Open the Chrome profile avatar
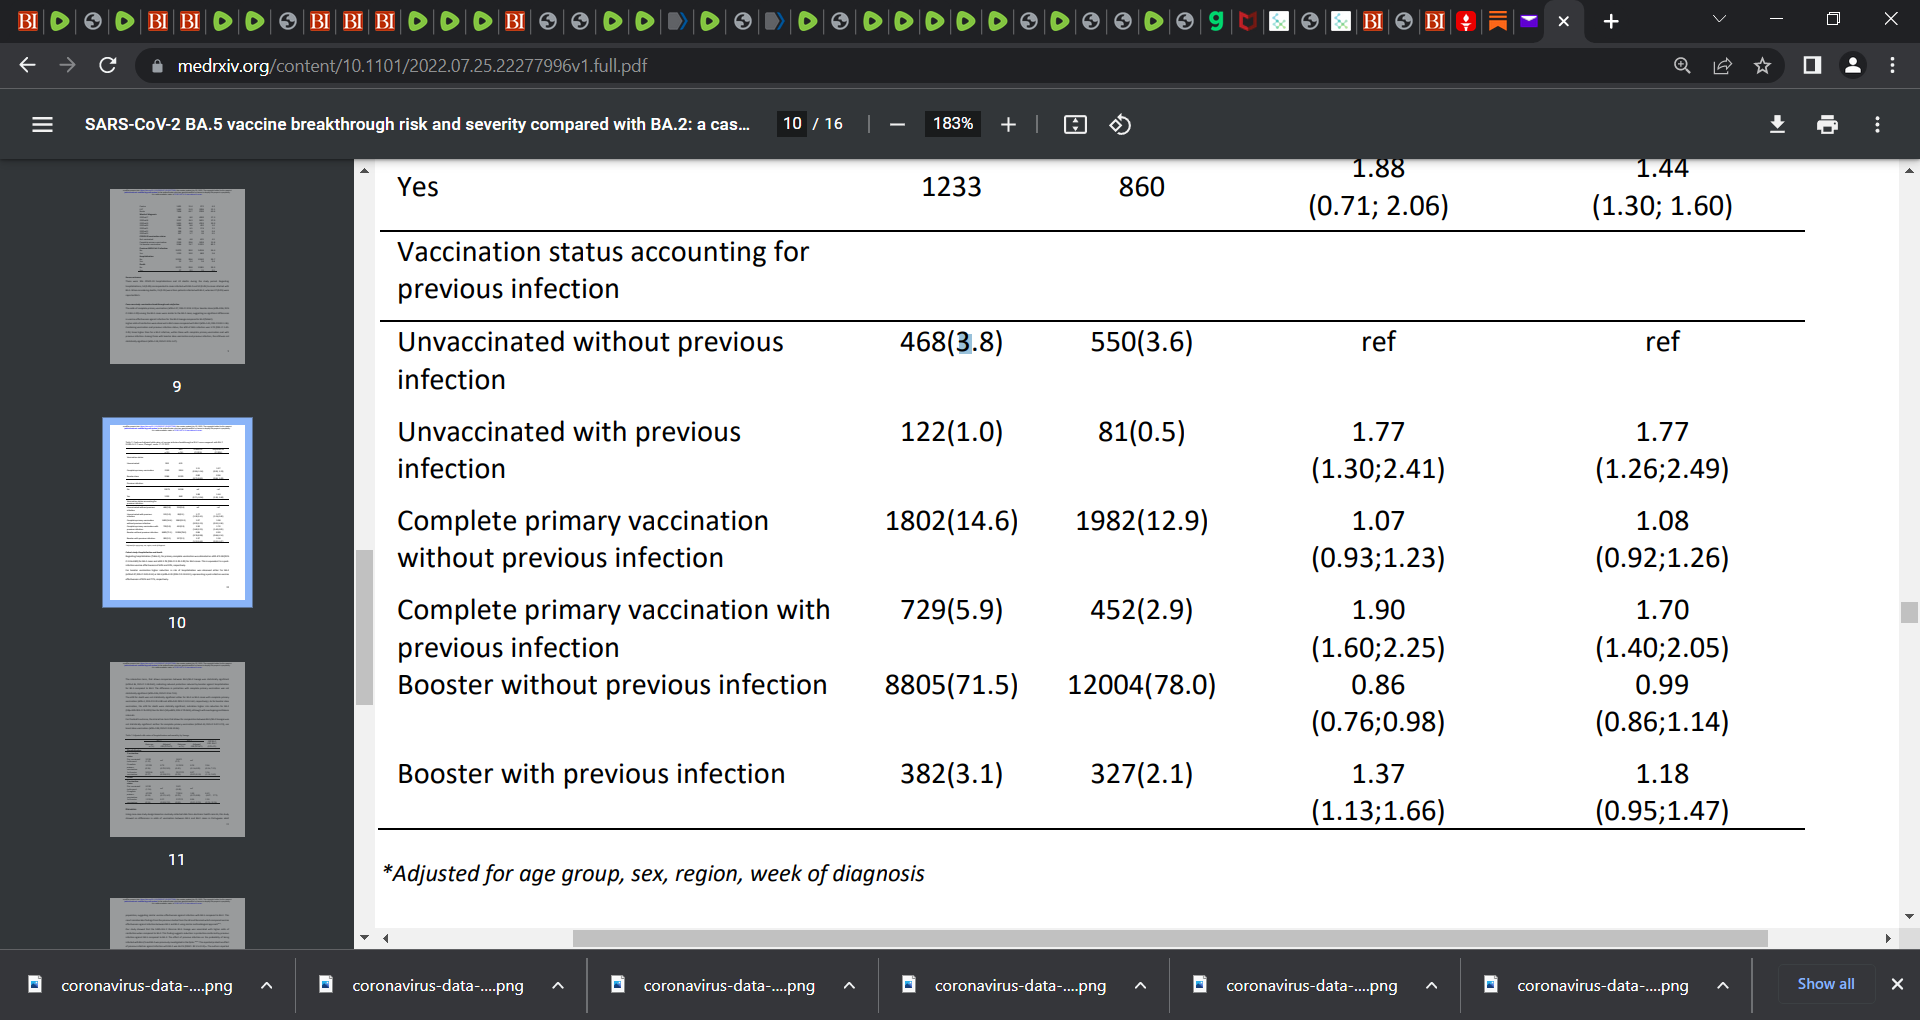Viewport: 1920px width, 1020px height. [x=1853, y=65]
